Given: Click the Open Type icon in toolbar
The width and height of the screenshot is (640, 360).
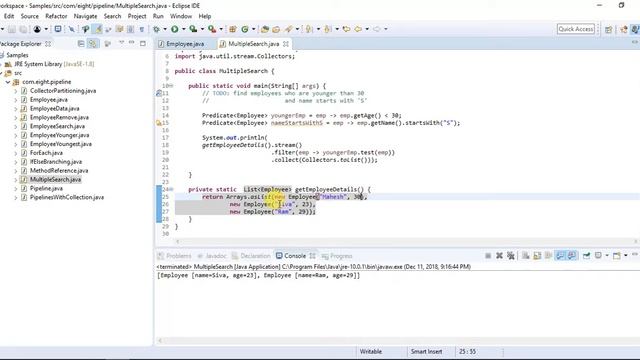Looking at the screenshot, I should click(x=265, y=29).
